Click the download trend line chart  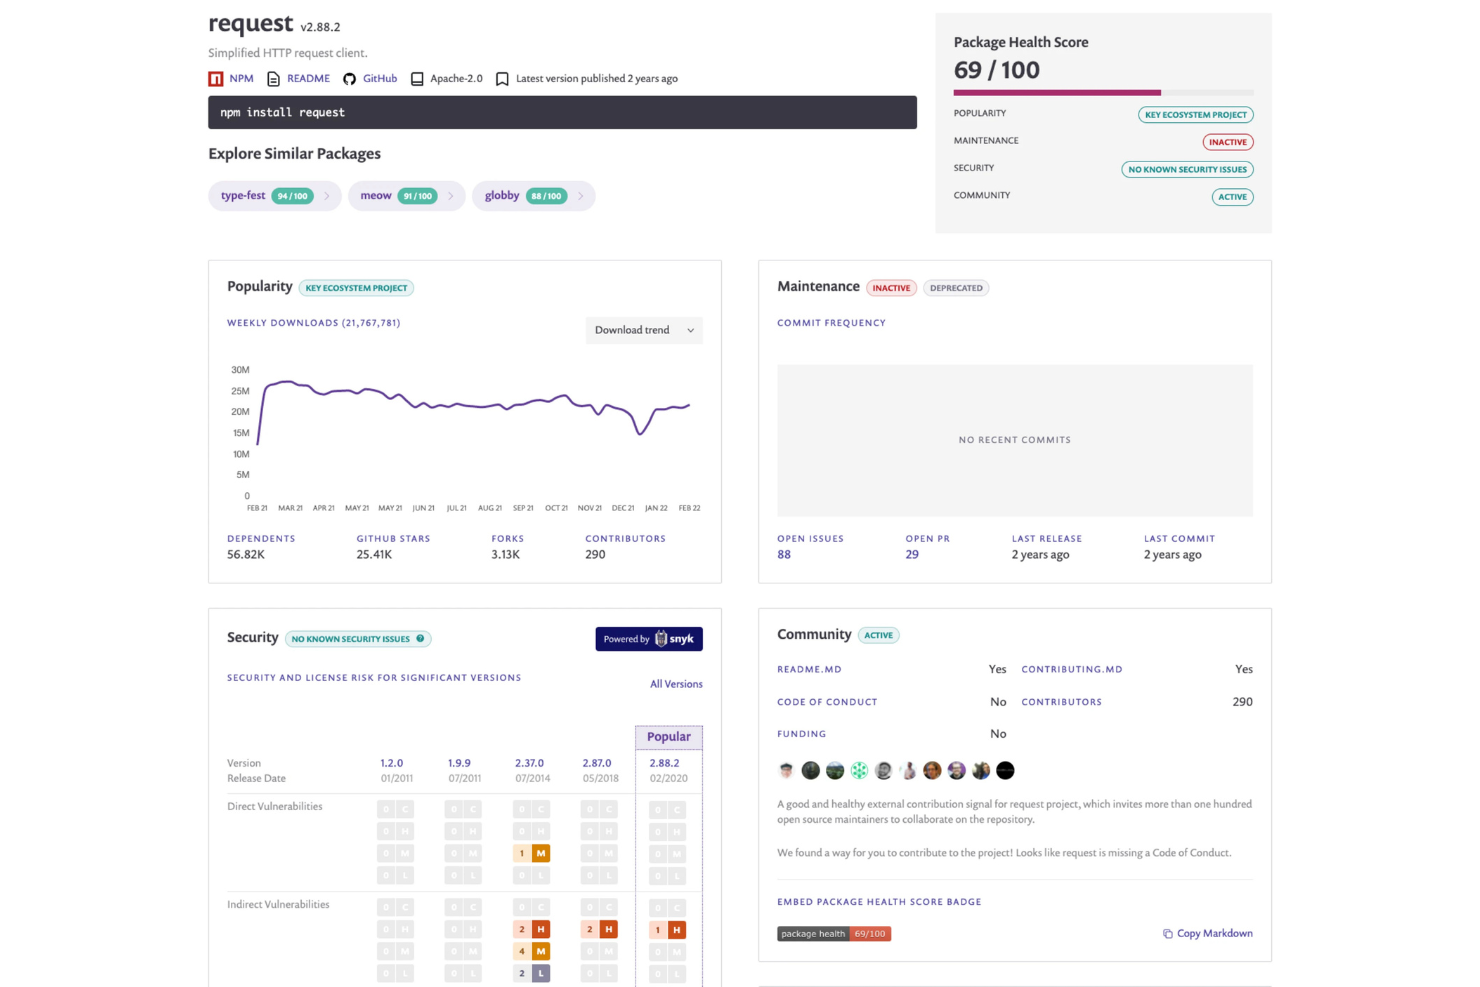click(x=474, y=412)
